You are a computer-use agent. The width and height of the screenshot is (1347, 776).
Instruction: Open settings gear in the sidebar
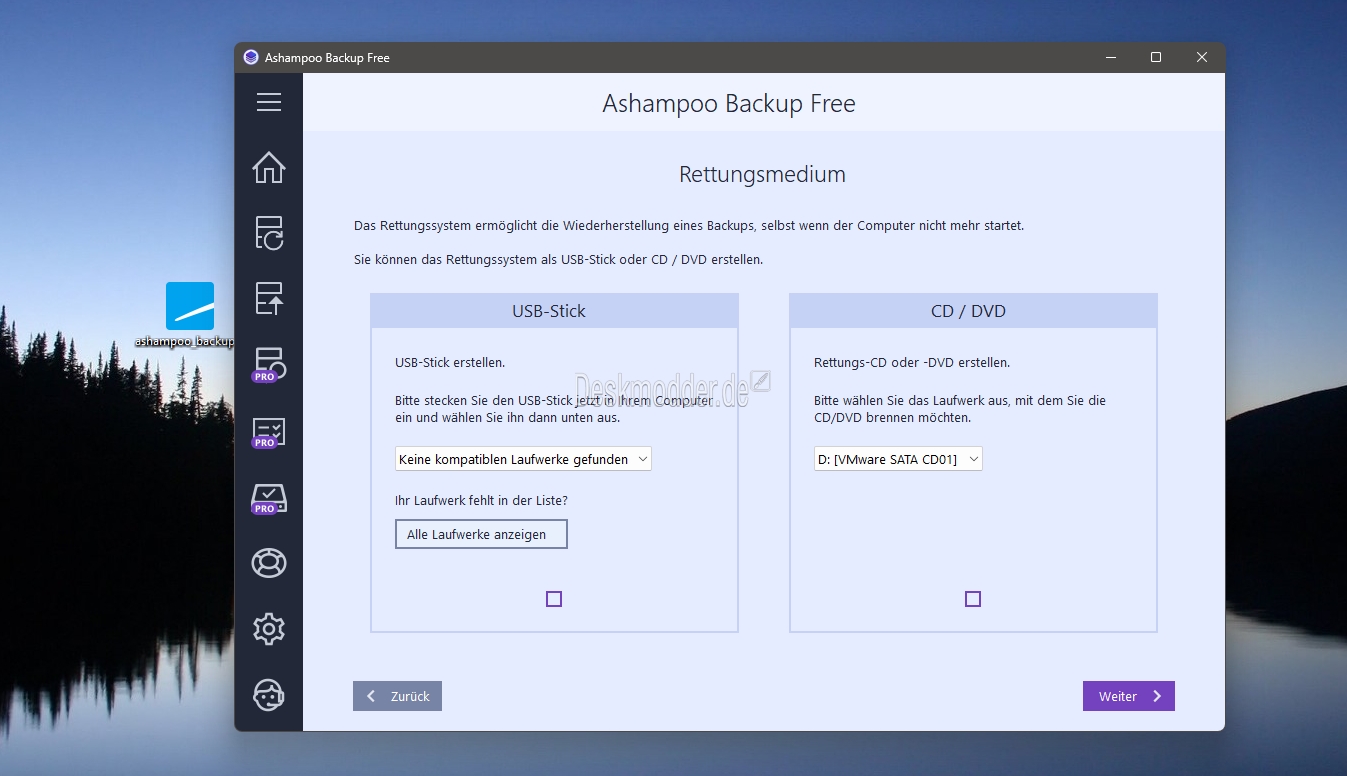pyautogui.click(x=268, y=629)
